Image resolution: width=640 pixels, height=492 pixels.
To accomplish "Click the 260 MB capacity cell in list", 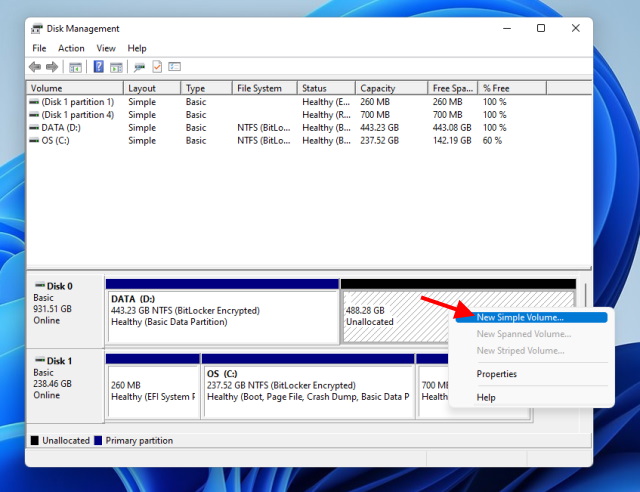I will [375, 102].
